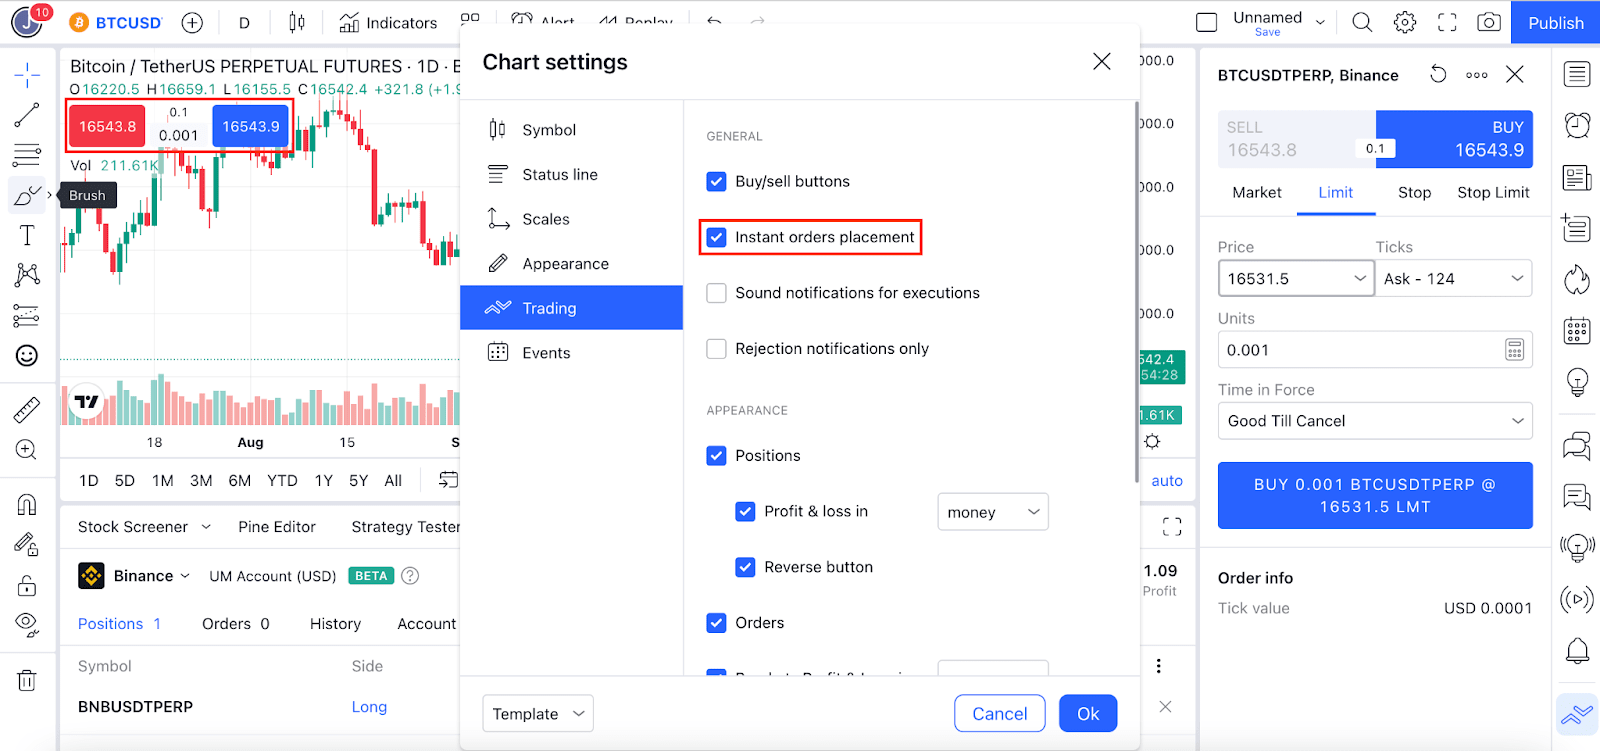Uncheck the Buy/sell buttons checkbox

click(x=716, y=181)
